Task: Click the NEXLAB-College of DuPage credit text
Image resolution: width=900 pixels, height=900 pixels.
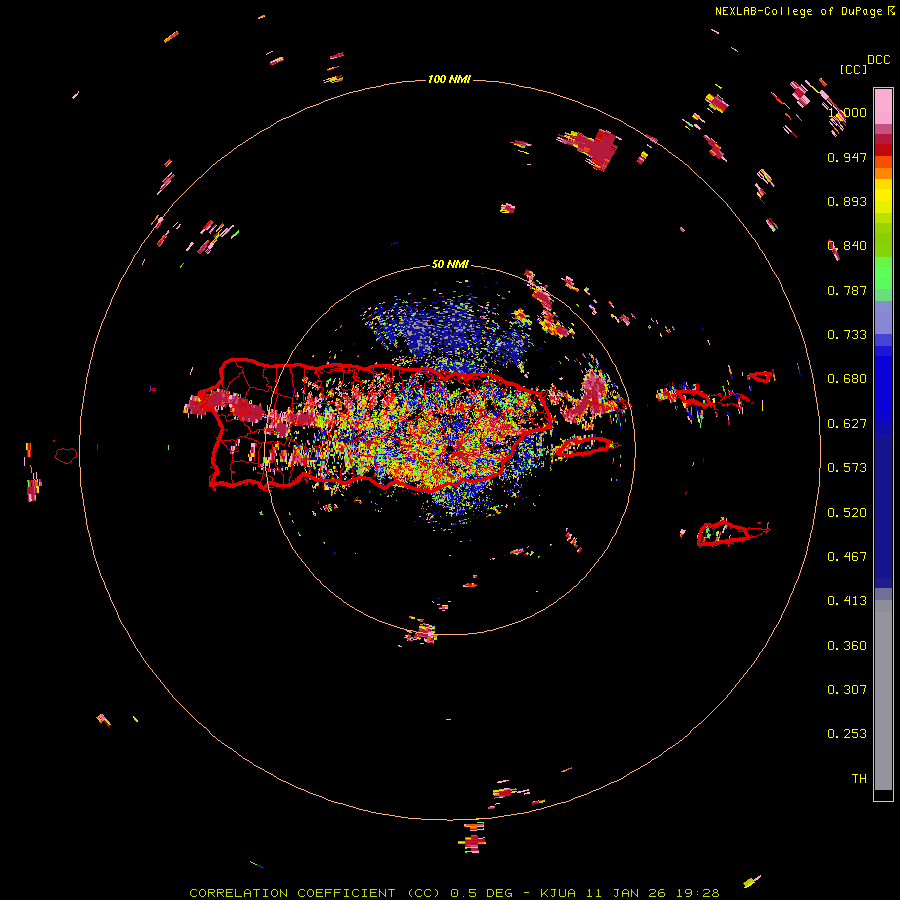Action: click(x=798, y=11)
